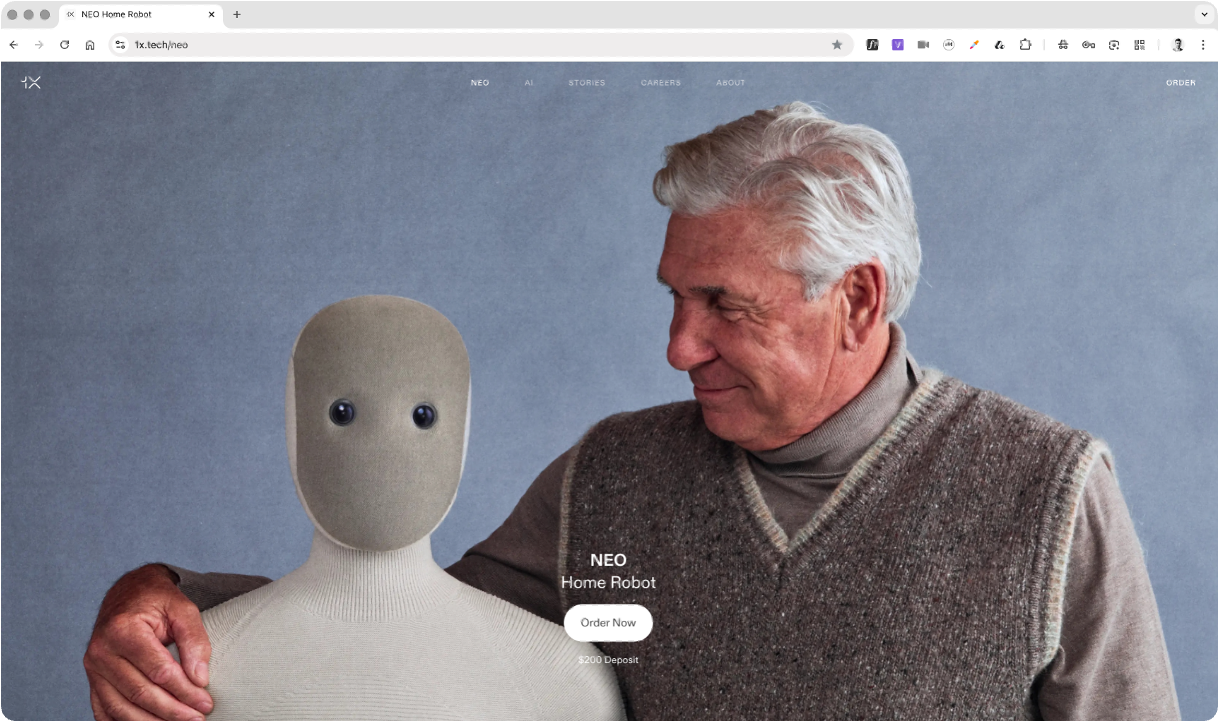Viewport: 1218px width, 722px height.
Task: Click the 'Home Robot' heading text
Action: coord(608,582)
